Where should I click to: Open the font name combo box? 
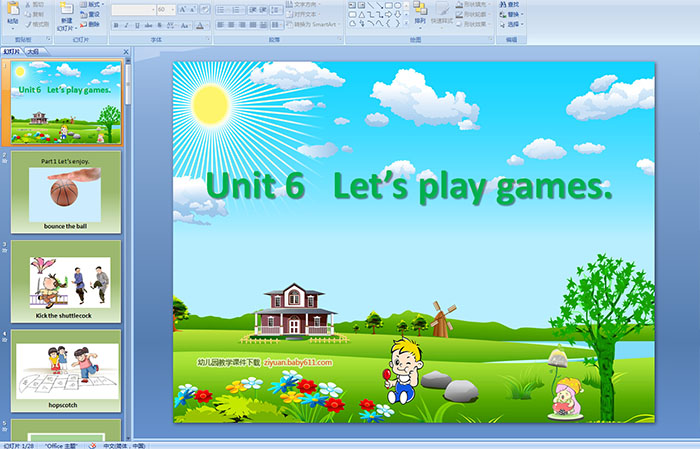click(133, 9)
